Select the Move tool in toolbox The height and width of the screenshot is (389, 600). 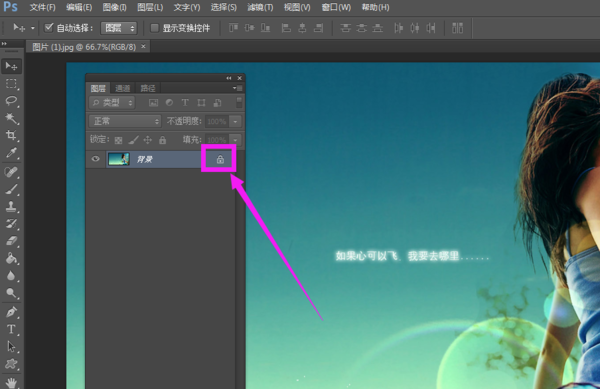pyautogui.click(x=11, y=67)
